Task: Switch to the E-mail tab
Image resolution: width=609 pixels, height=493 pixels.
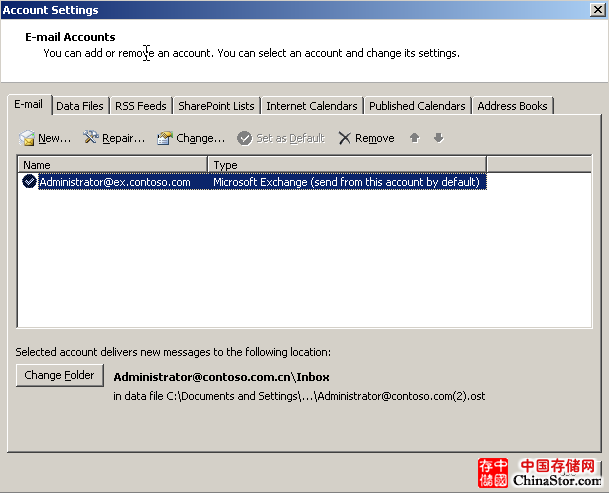Action: pyautogui.click(x=27, y=105)
